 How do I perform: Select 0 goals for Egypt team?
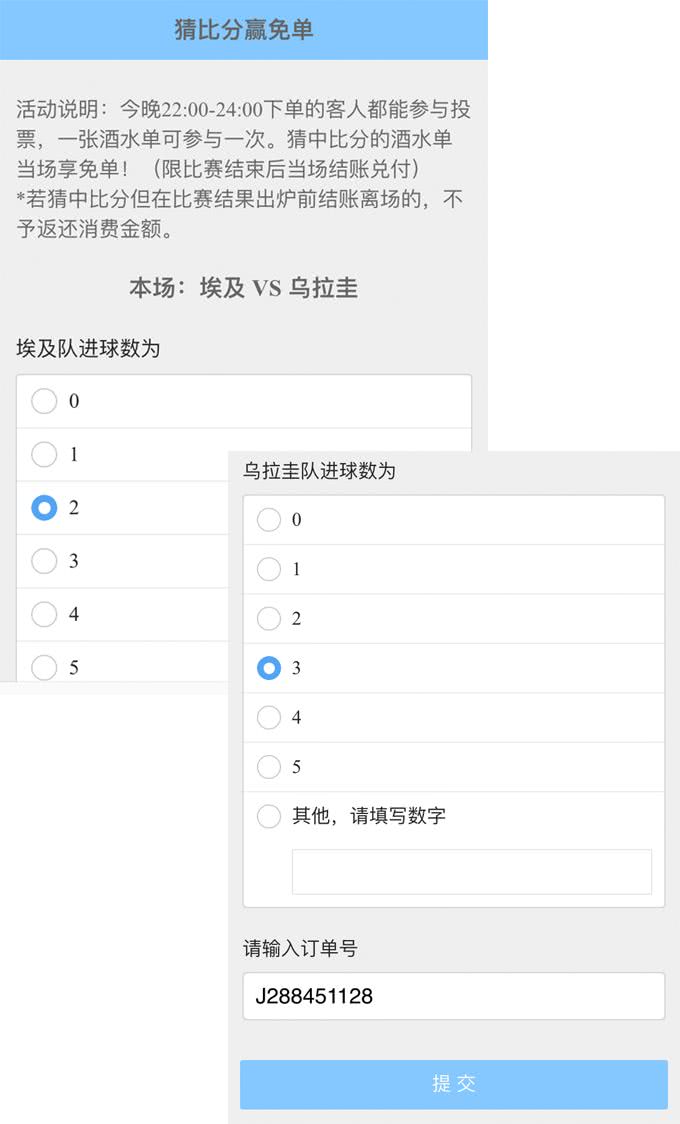pyautogui.click(x=44, y=401)
